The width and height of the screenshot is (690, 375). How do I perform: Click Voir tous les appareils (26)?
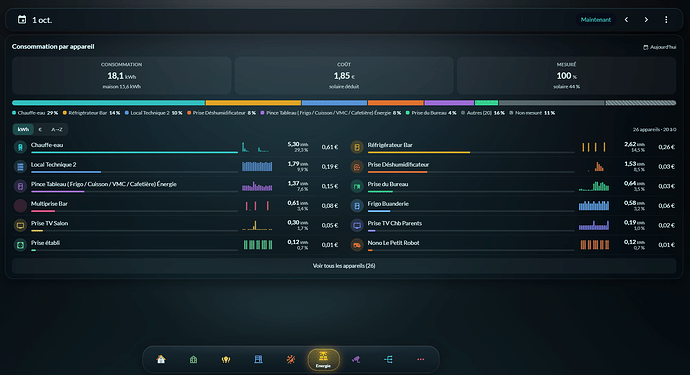(x=344, y=266)
